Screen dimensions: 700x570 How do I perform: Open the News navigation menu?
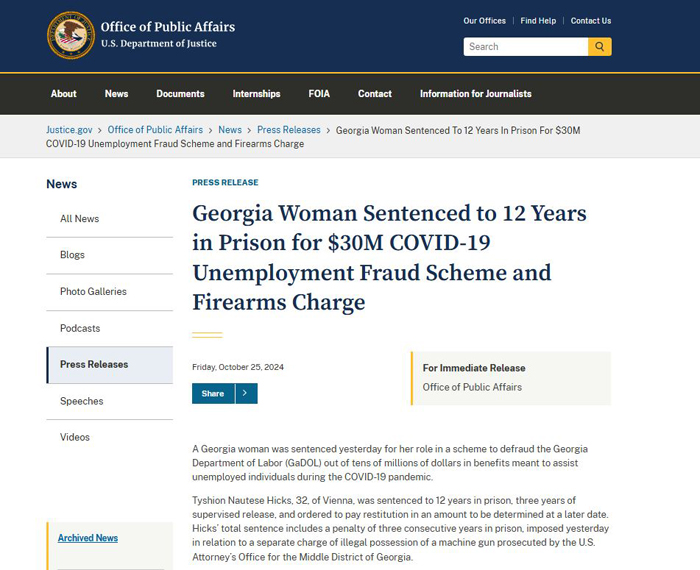click(117, 94)
